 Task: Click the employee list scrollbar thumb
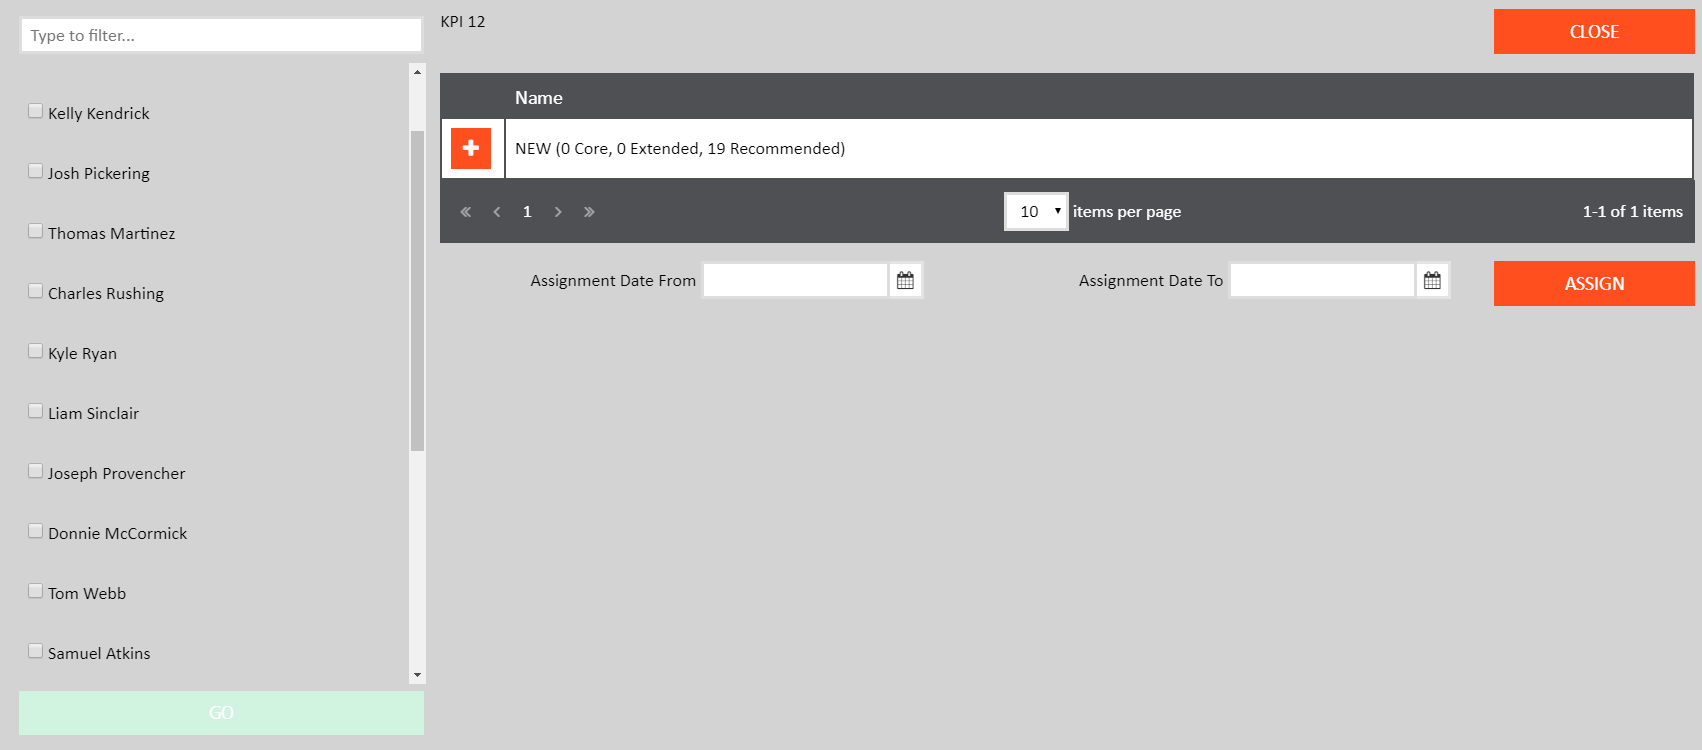click(x=417, y=290)
